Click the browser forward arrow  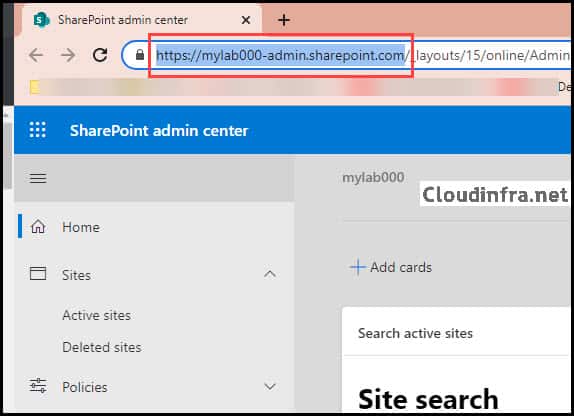point(68,55)
